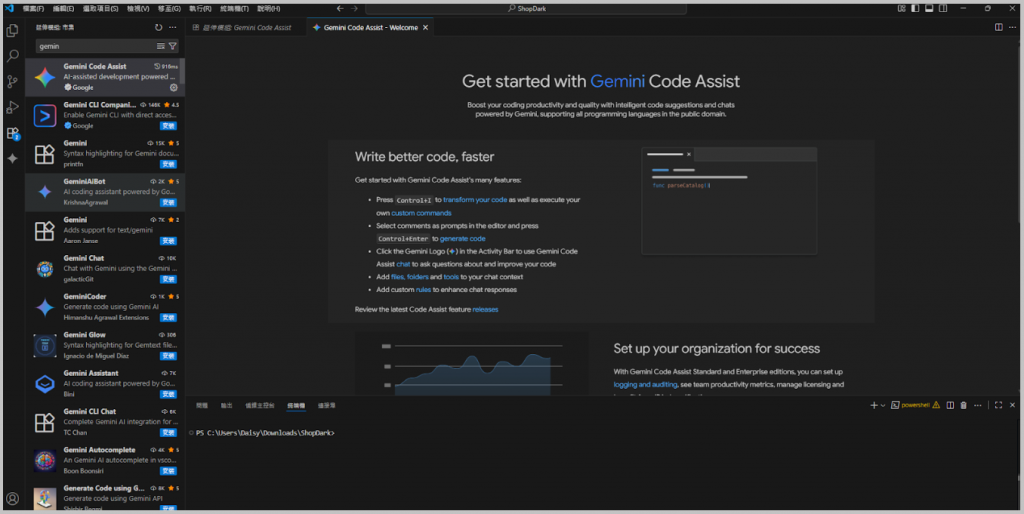
Task: Switch to the third tab of the bottom panel
Action: tap(259, 406)
